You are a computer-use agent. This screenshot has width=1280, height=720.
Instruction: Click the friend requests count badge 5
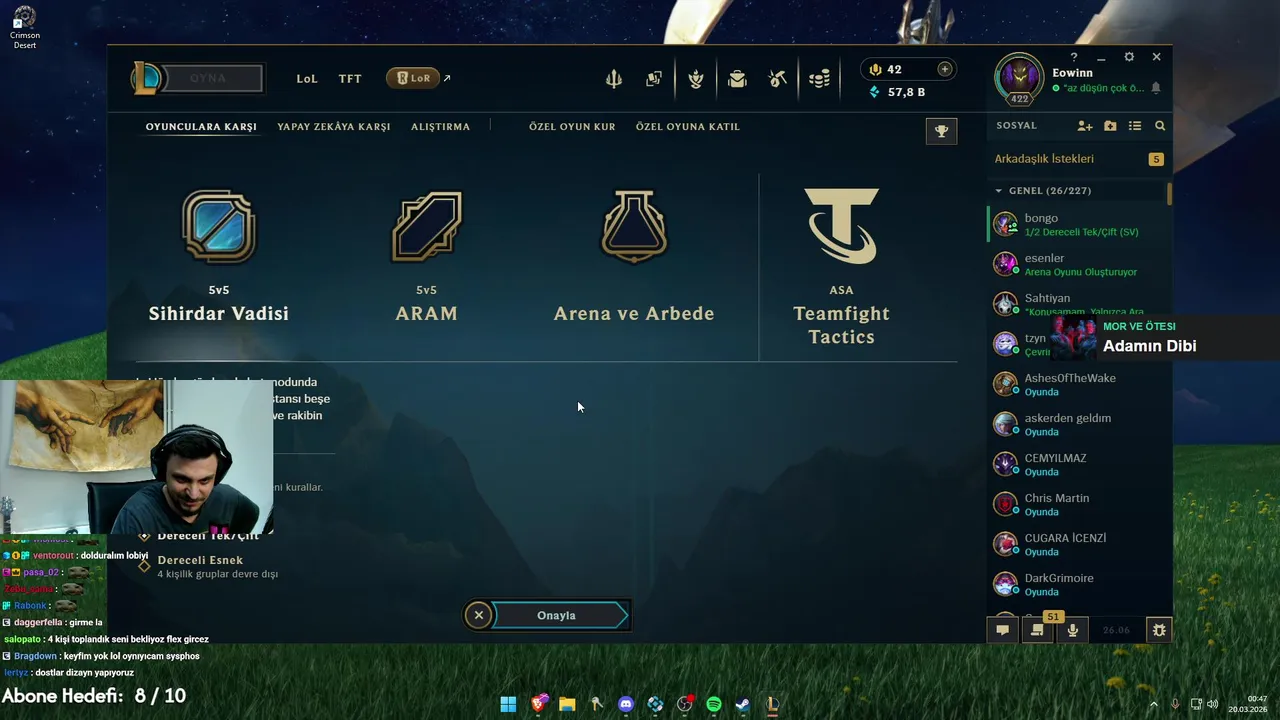[1156, 159]
